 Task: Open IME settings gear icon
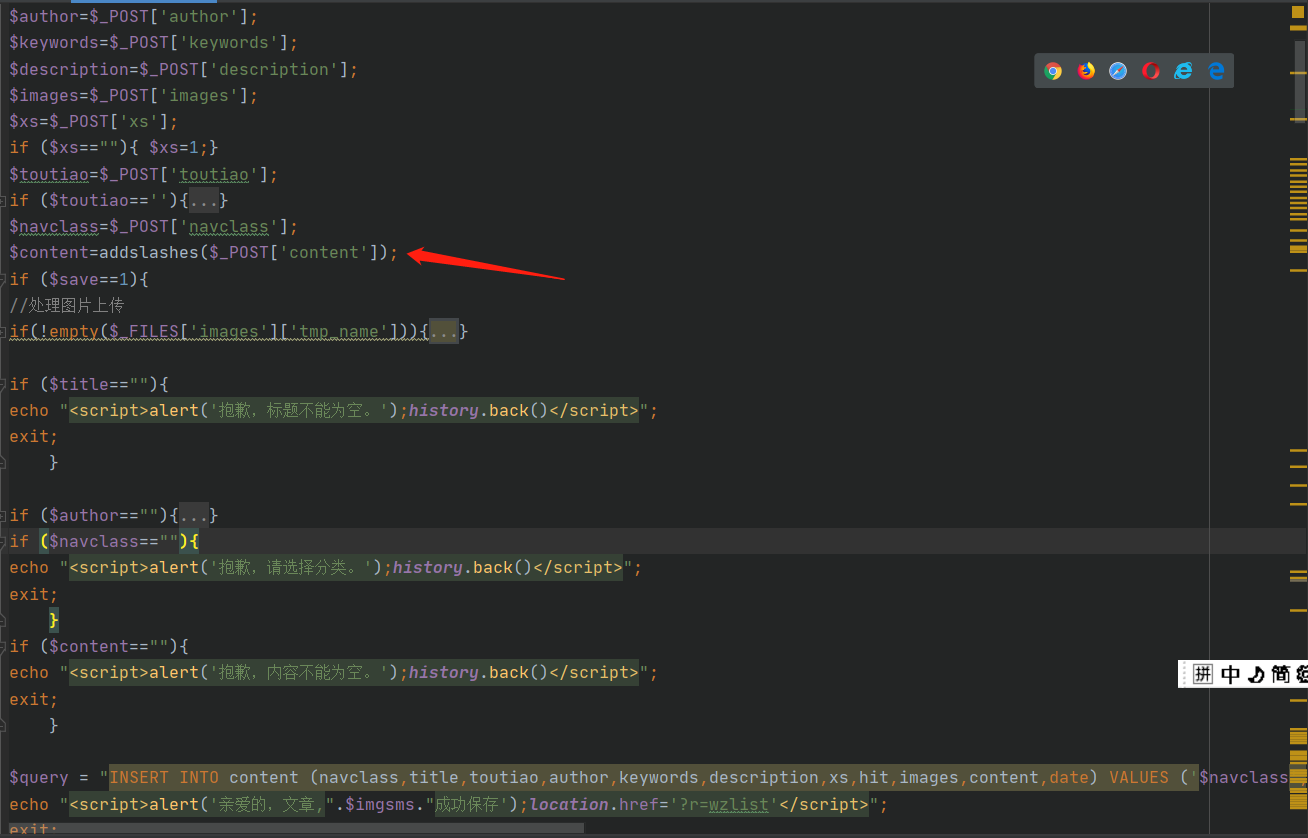pyautogui.click(x=1302, y=674)
